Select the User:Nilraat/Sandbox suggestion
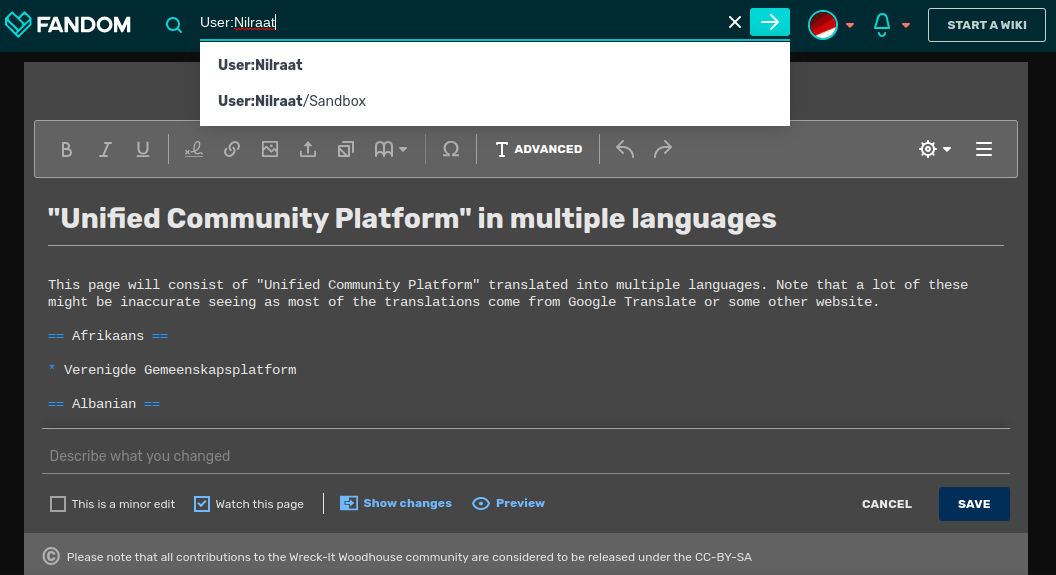 pyautogui.click(x=495, y=101)
